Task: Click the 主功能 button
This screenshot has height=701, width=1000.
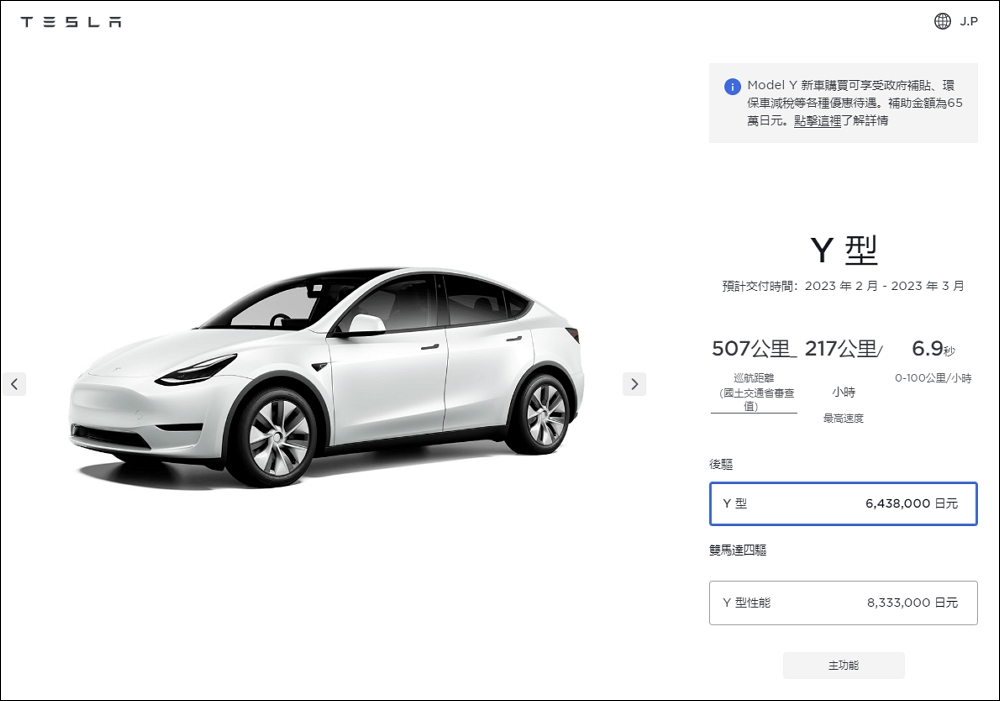Action: click(843, 665)
